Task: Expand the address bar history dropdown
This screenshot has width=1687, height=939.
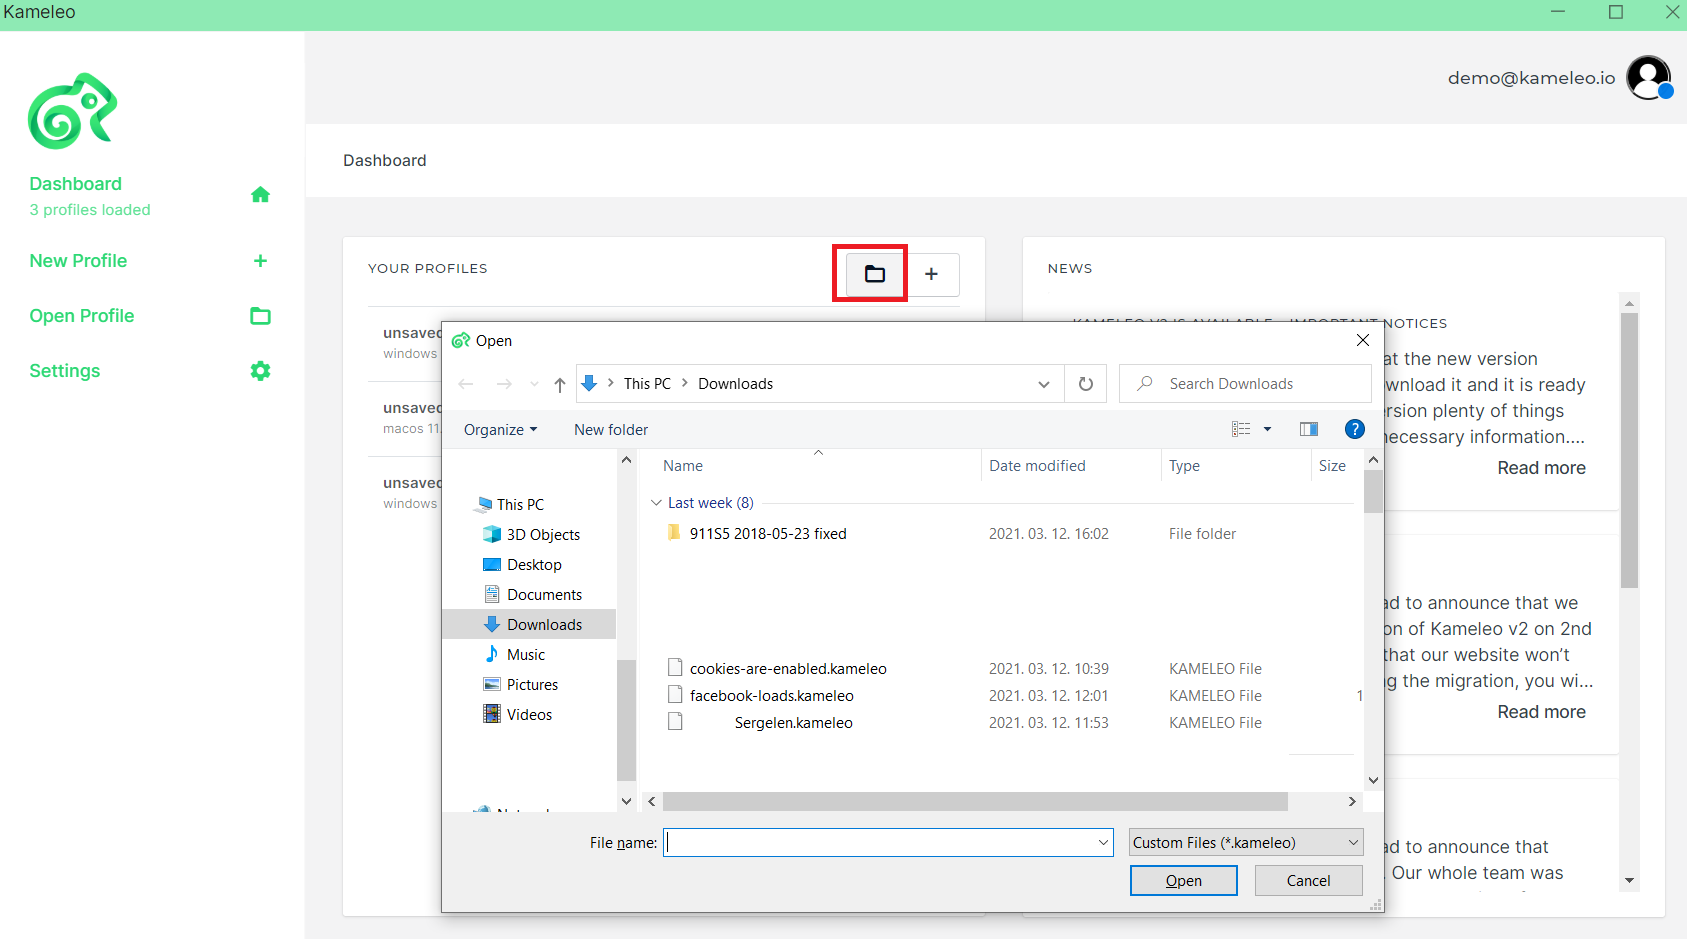Action: [1044, 384]
